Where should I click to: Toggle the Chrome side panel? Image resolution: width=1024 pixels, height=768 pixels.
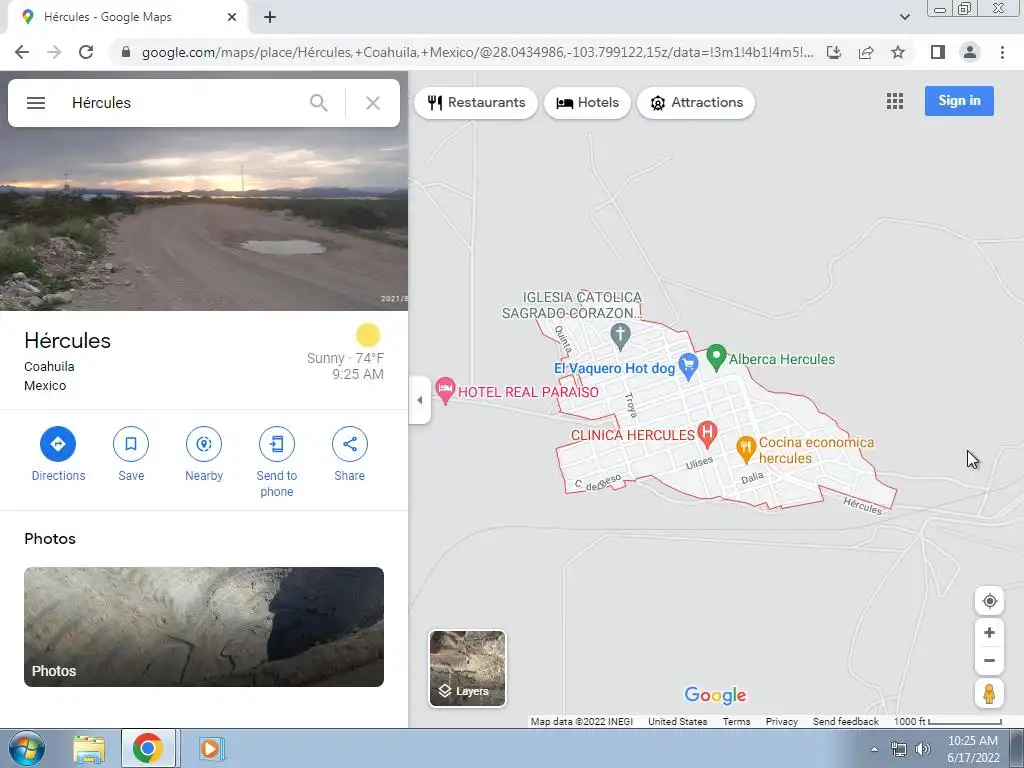point(938,52)
